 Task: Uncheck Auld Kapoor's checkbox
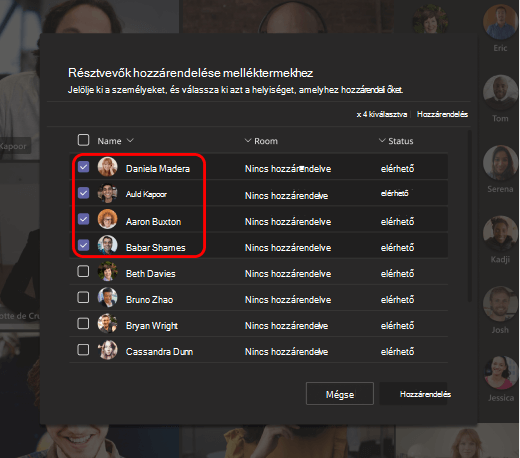point(83,193)
